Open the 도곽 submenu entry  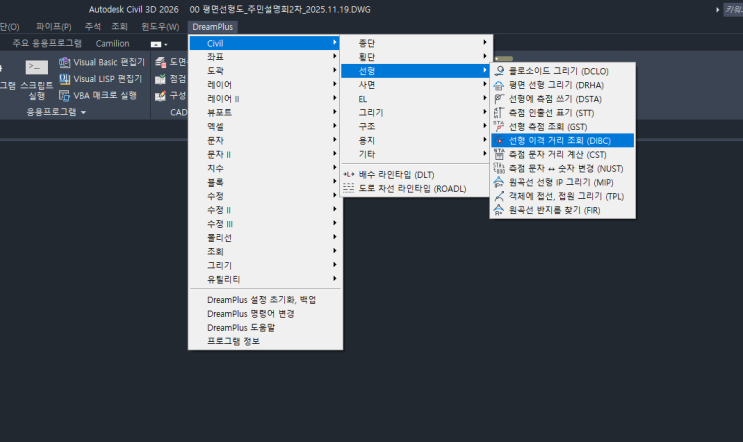(x=265, y=71)
